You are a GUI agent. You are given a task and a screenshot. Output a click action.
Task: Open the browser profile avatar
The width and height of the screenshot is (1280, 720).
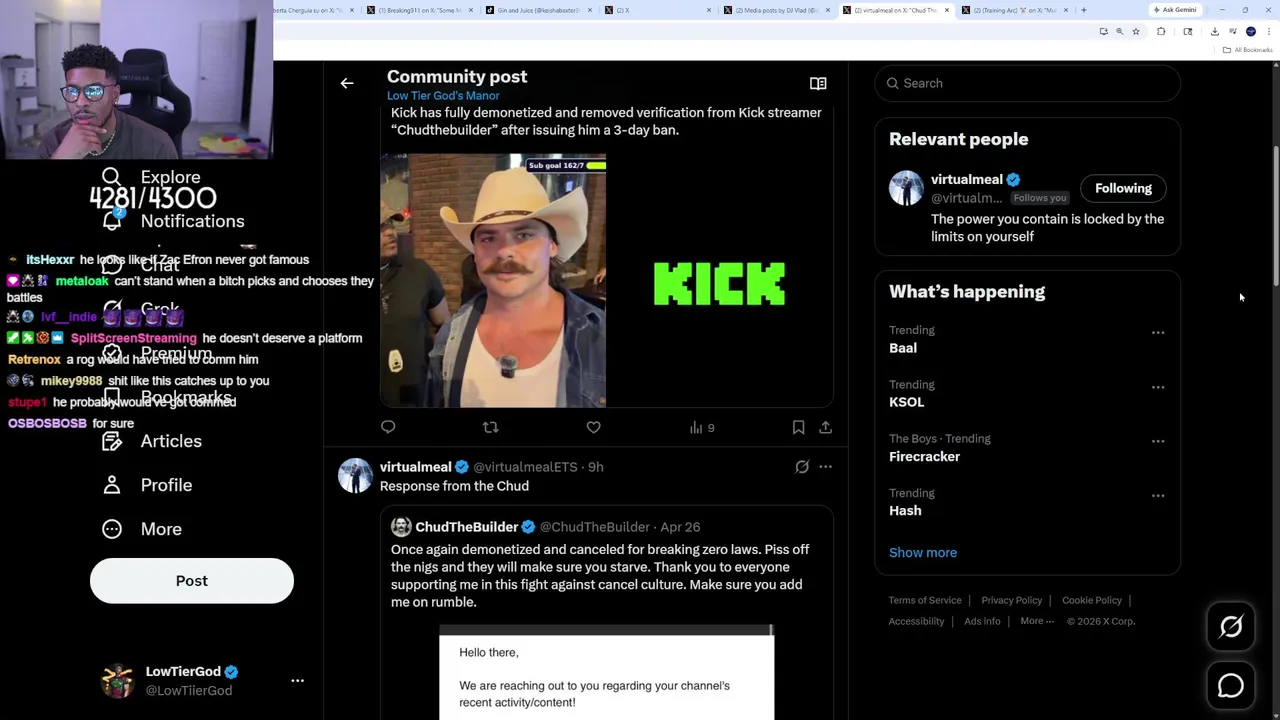point(1250,31)
